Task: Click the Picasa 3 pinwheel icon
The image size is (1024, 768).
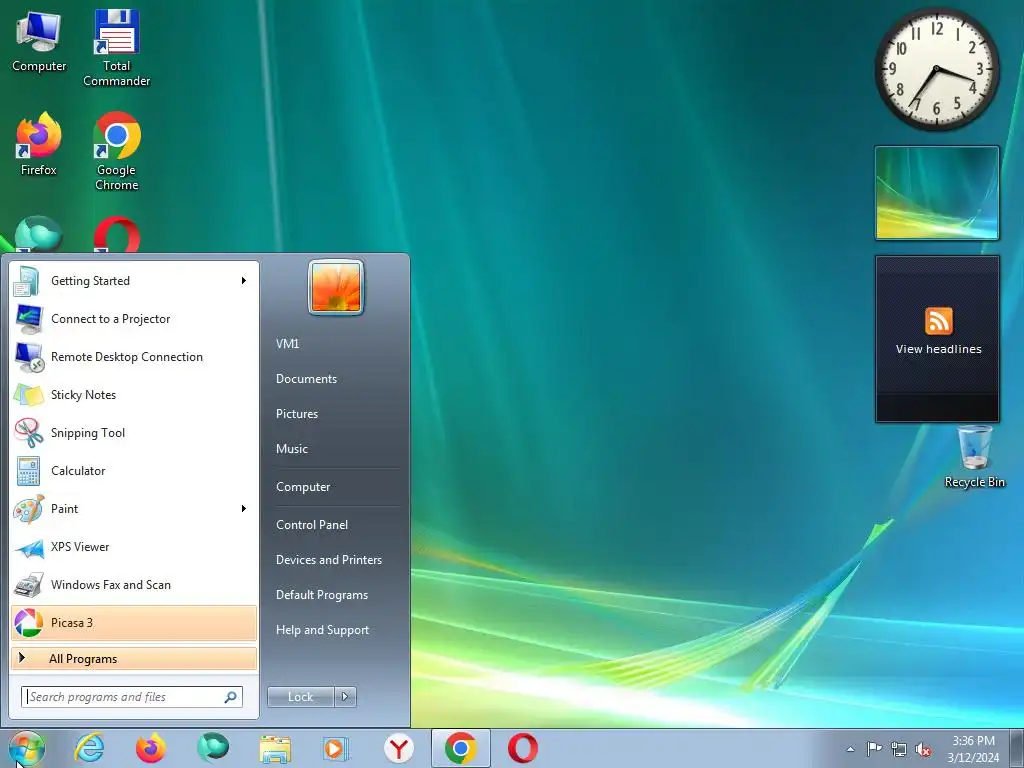Action: [x=28, y=622]
